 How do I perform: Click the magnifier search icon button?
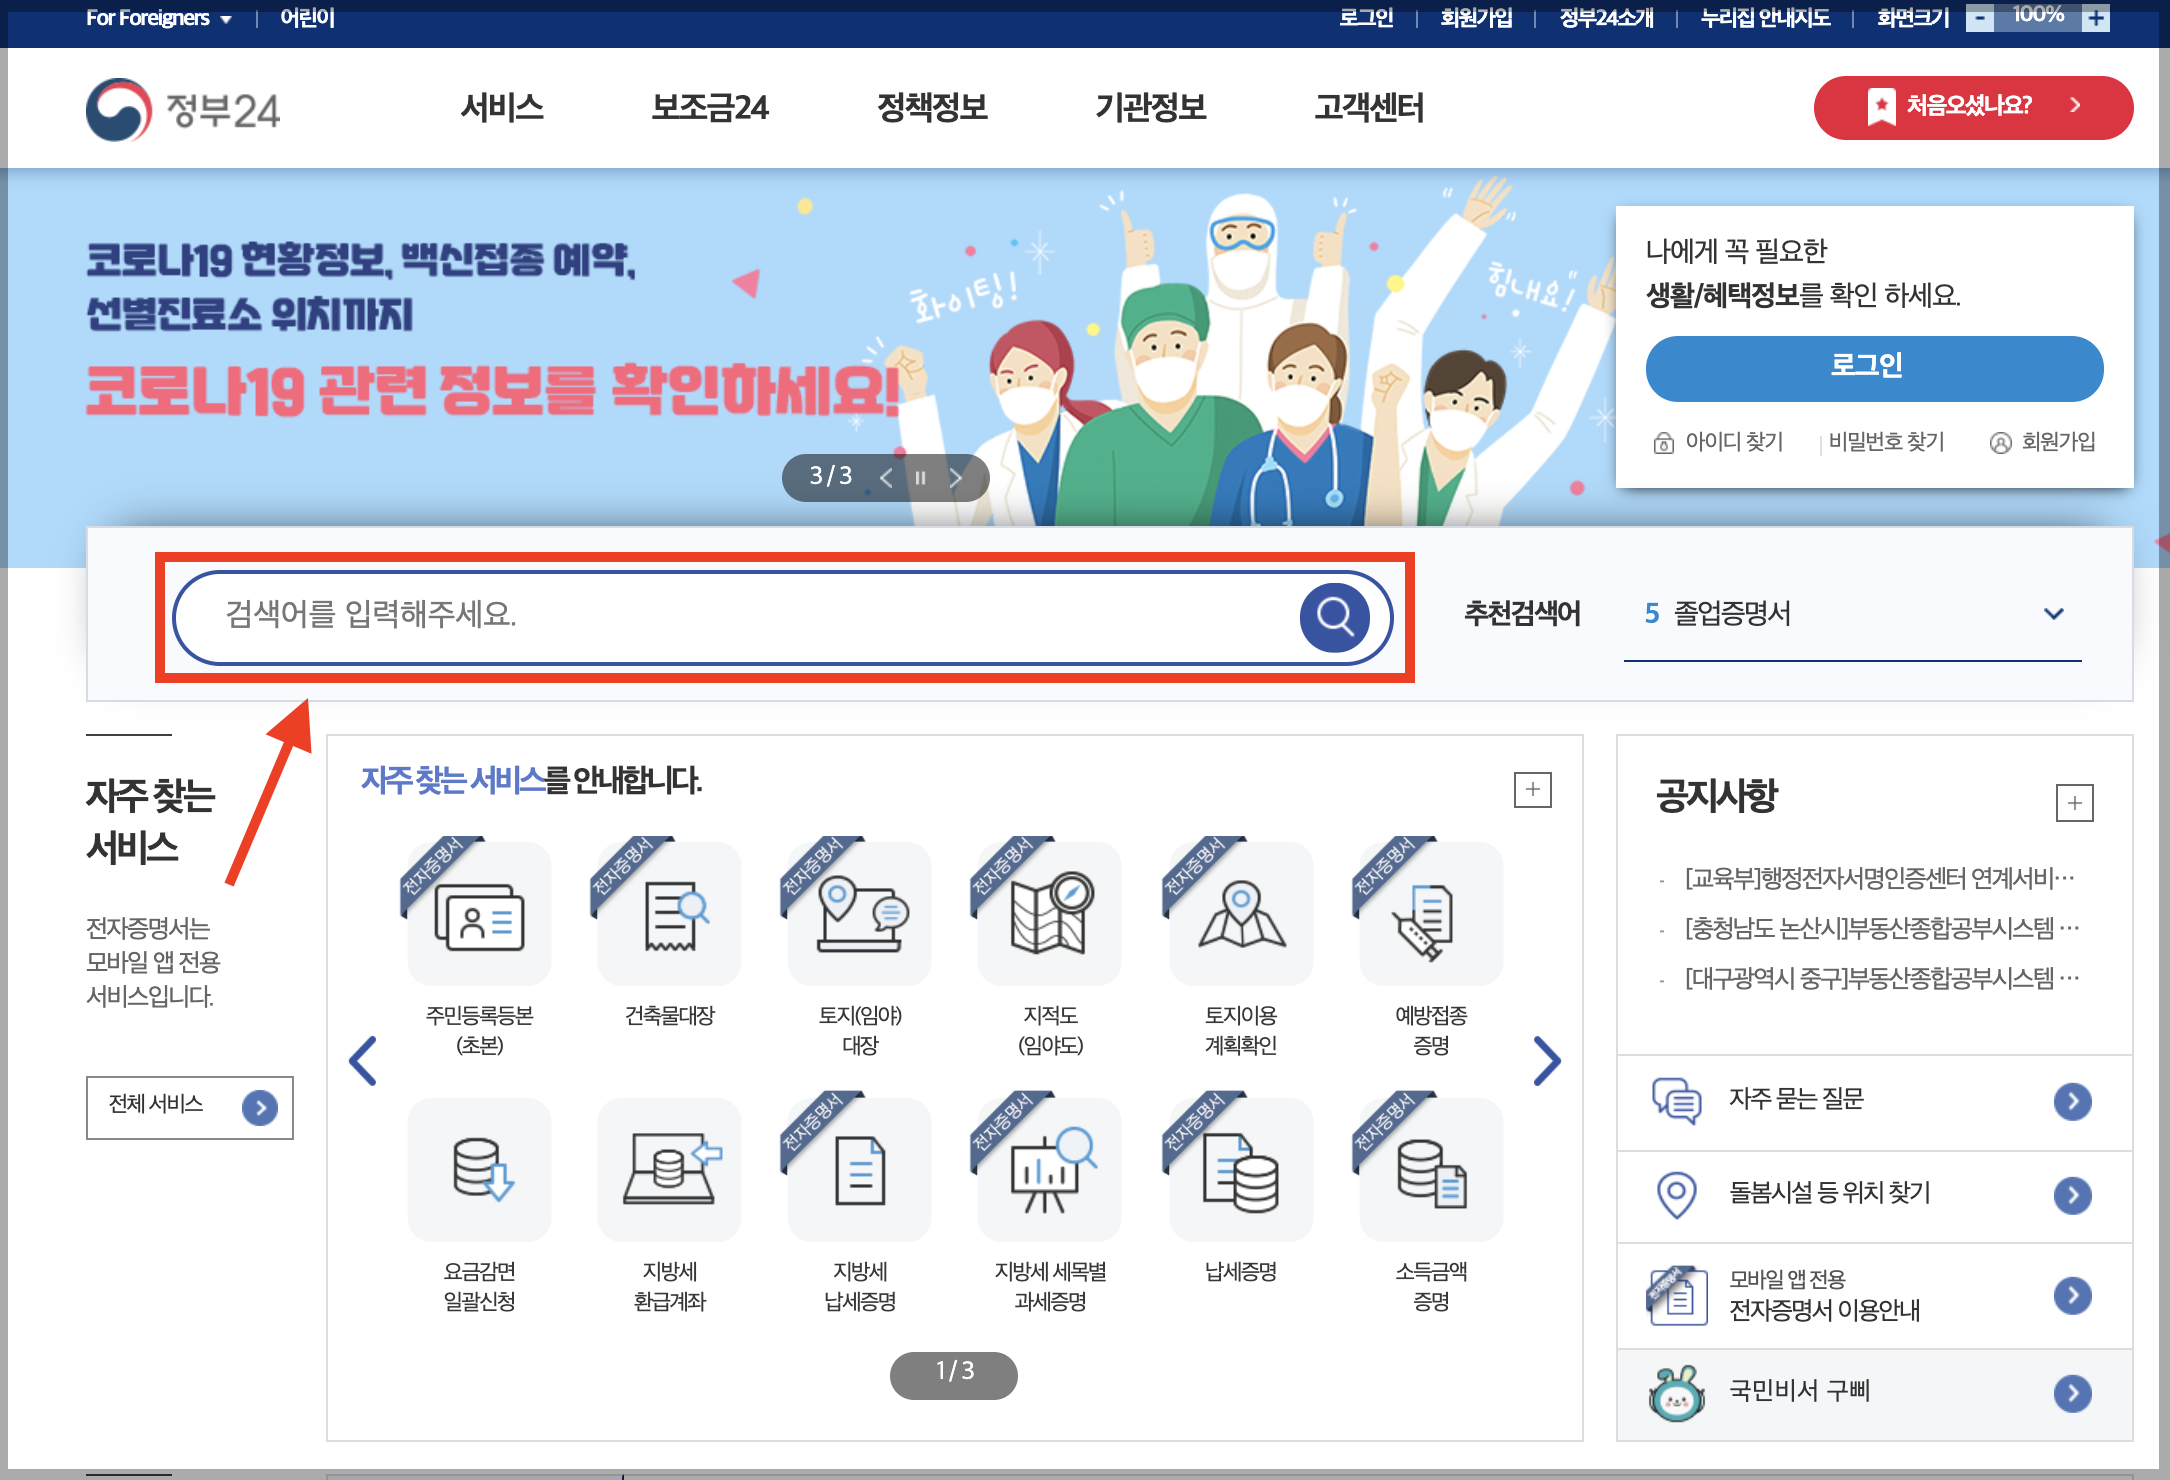[1334, 617]
